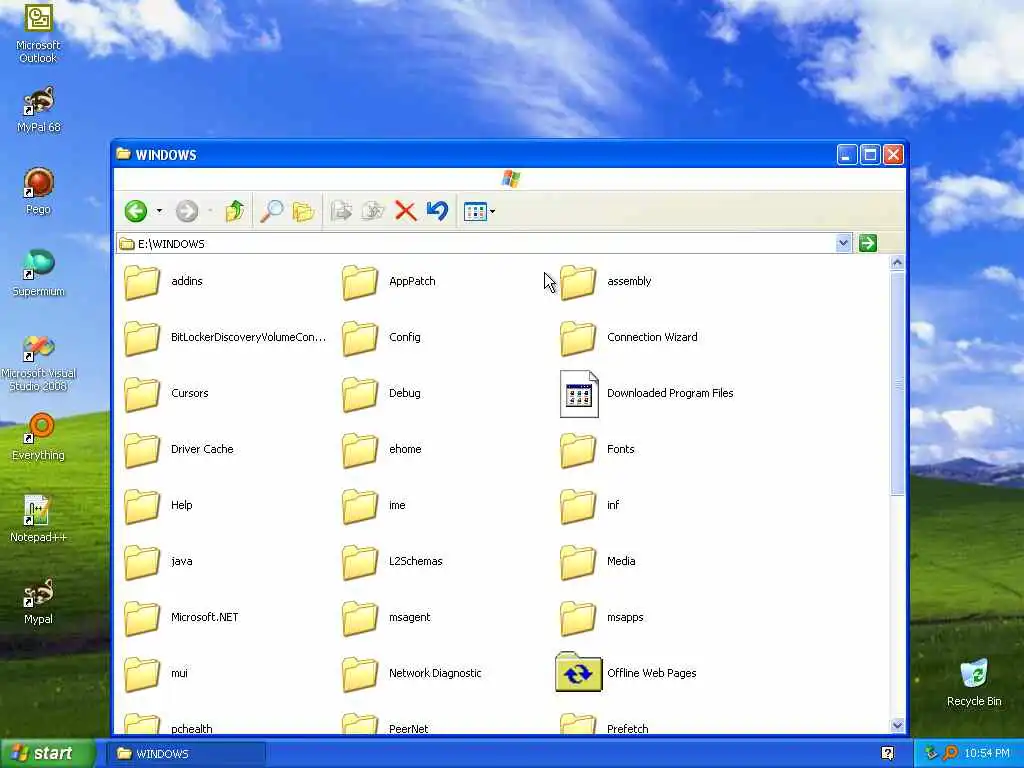Select the inf folder
The image size is (1024, 768).
(590, 505)
